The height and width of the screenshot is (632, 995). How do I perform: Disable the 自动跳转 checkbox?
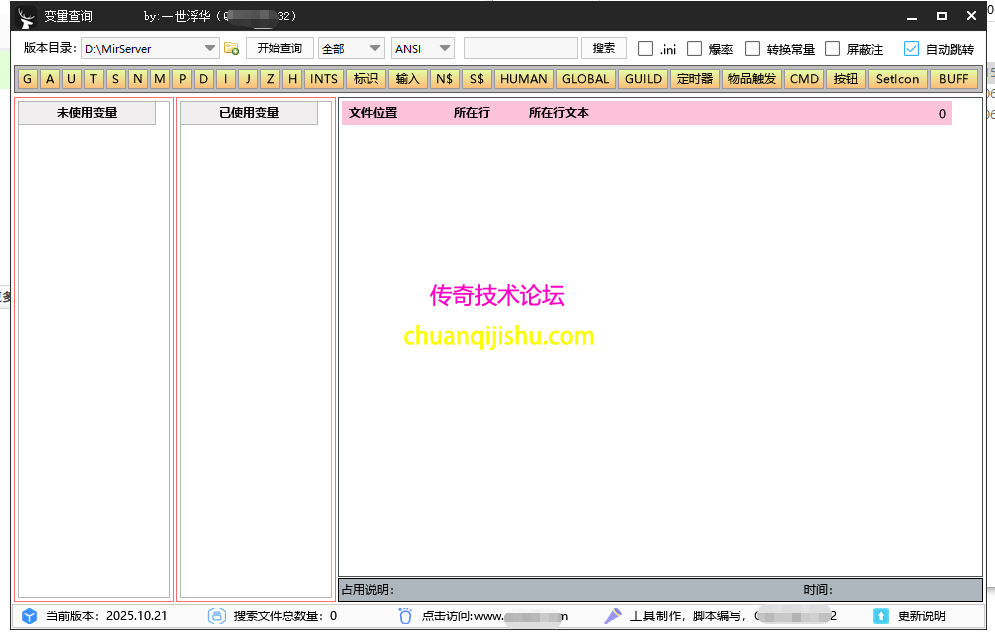tap(911, 48)
